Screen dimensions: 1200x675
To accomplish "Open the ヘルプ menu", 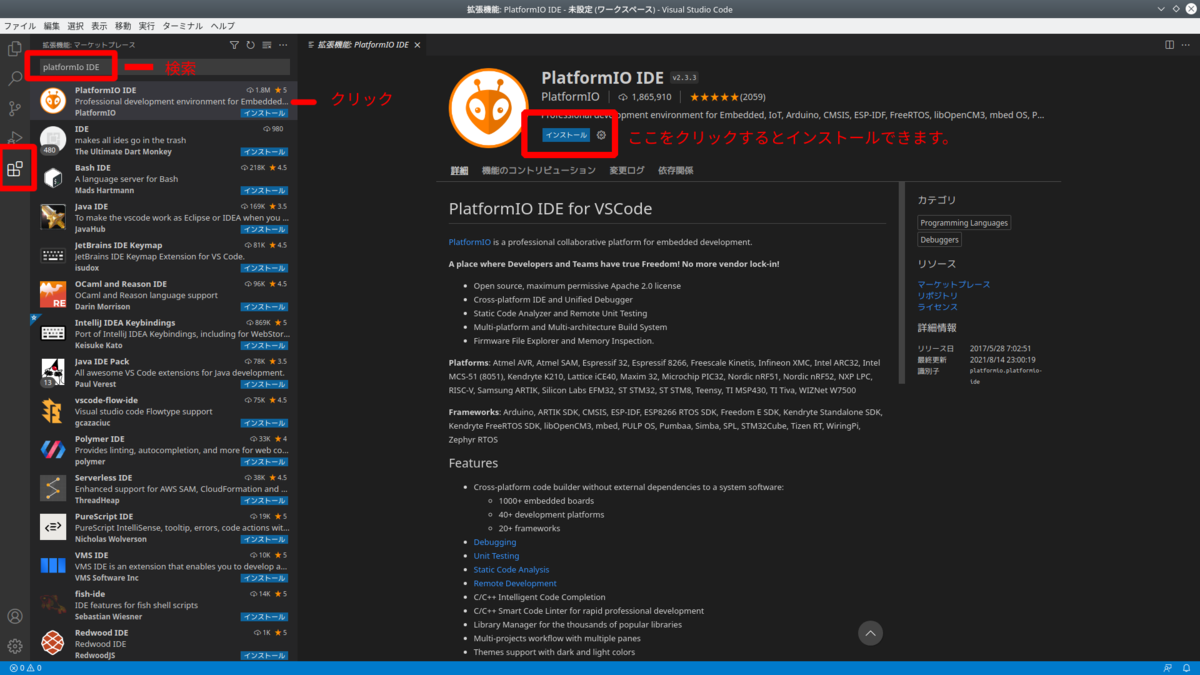I will tap(223, 26).
